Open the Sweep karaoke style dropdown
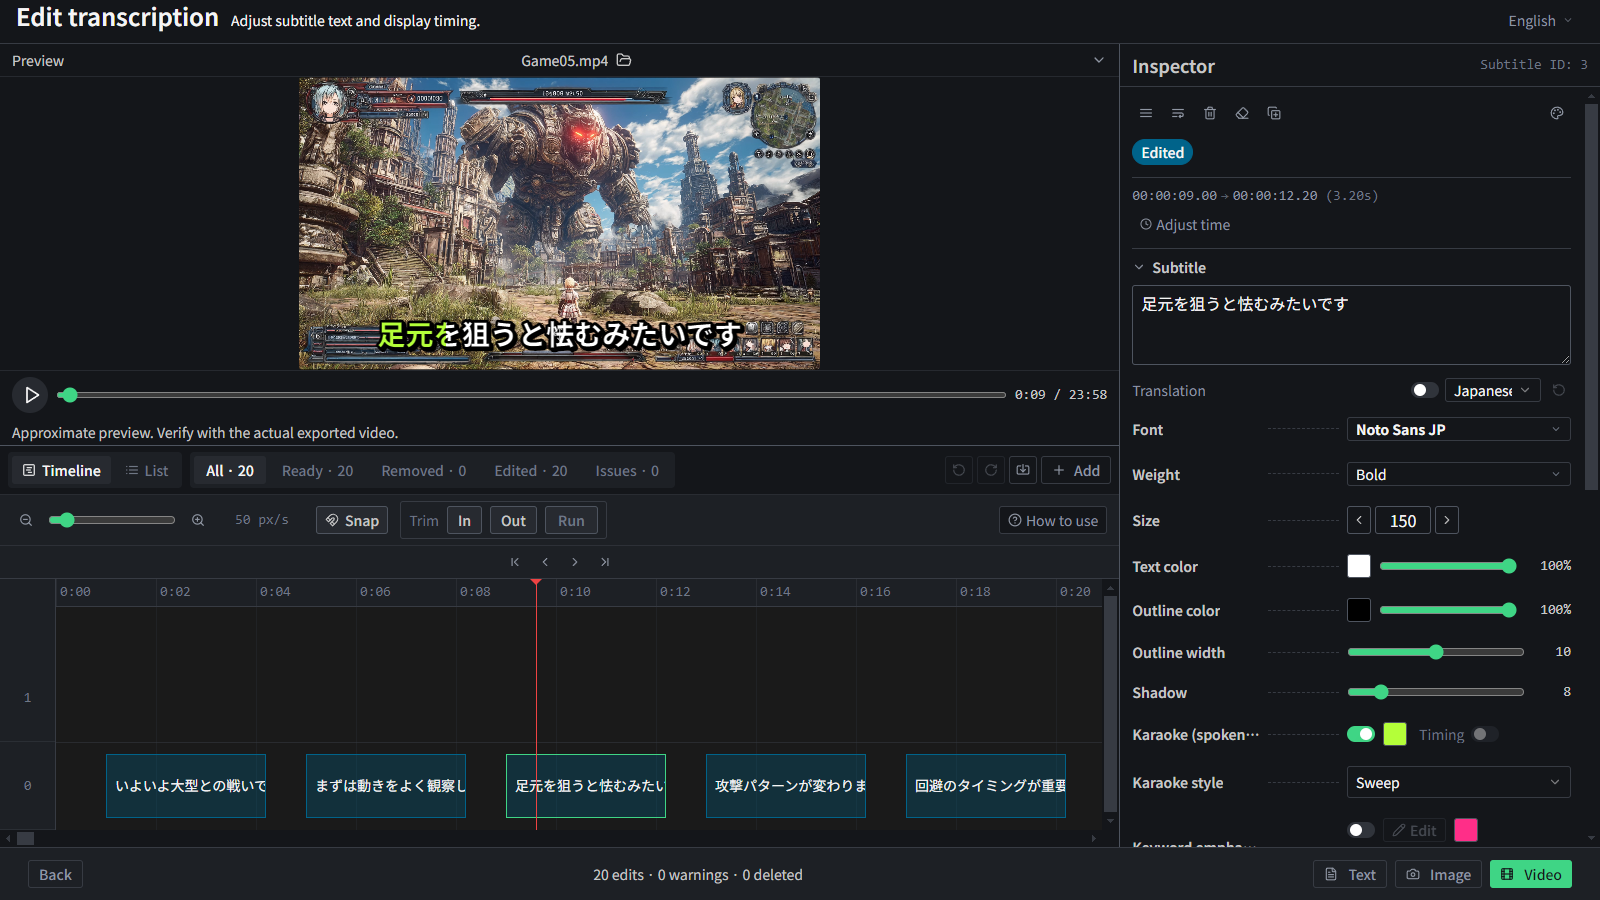This screenshot has height=900, width=1600. [x=1458, y=782]
